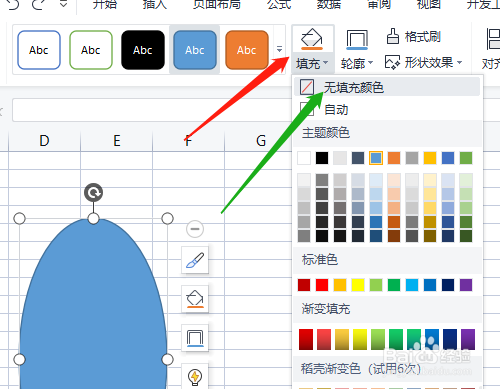500x389 pixels.
Task: Click the format painter 格式刷 button
Action: pos(414,37)
